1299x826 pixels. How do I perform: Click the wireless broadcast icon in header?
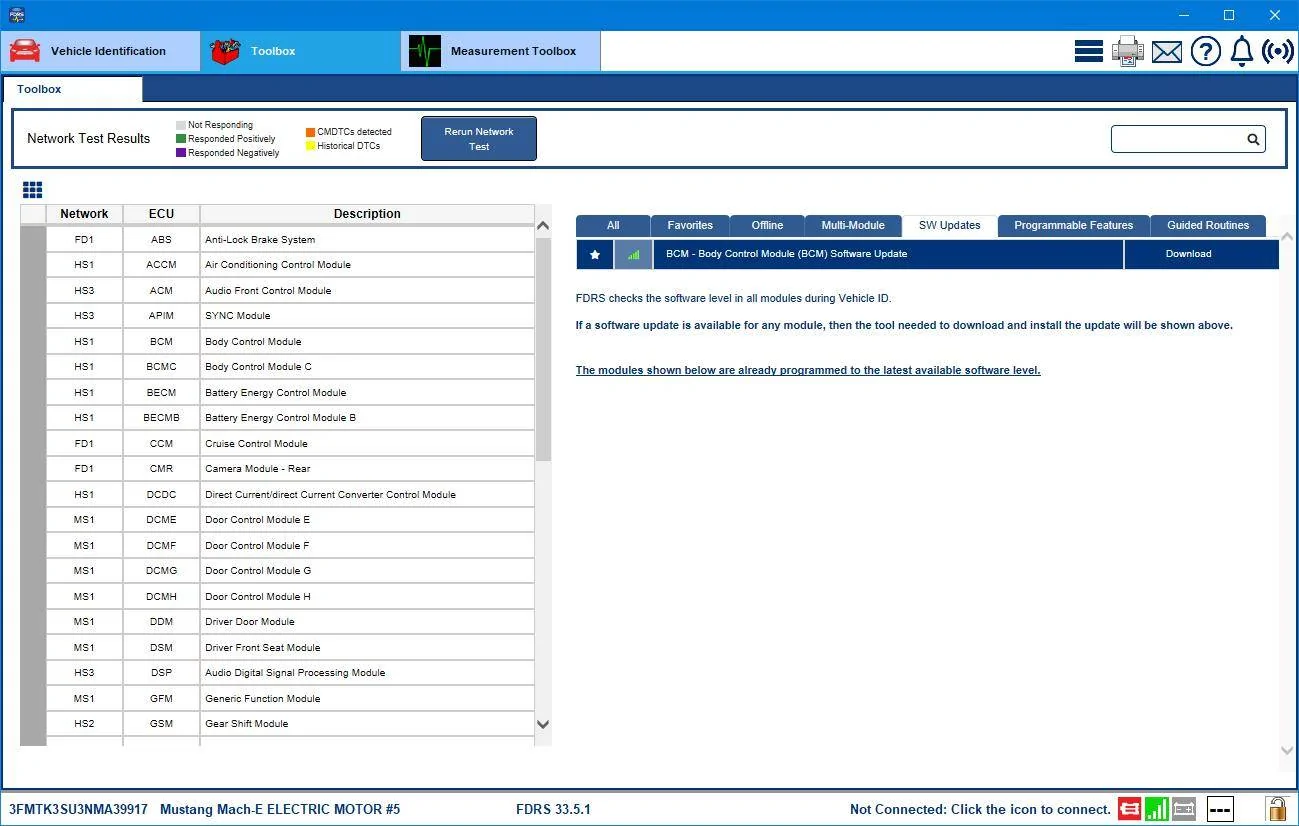click(1278, 51)
